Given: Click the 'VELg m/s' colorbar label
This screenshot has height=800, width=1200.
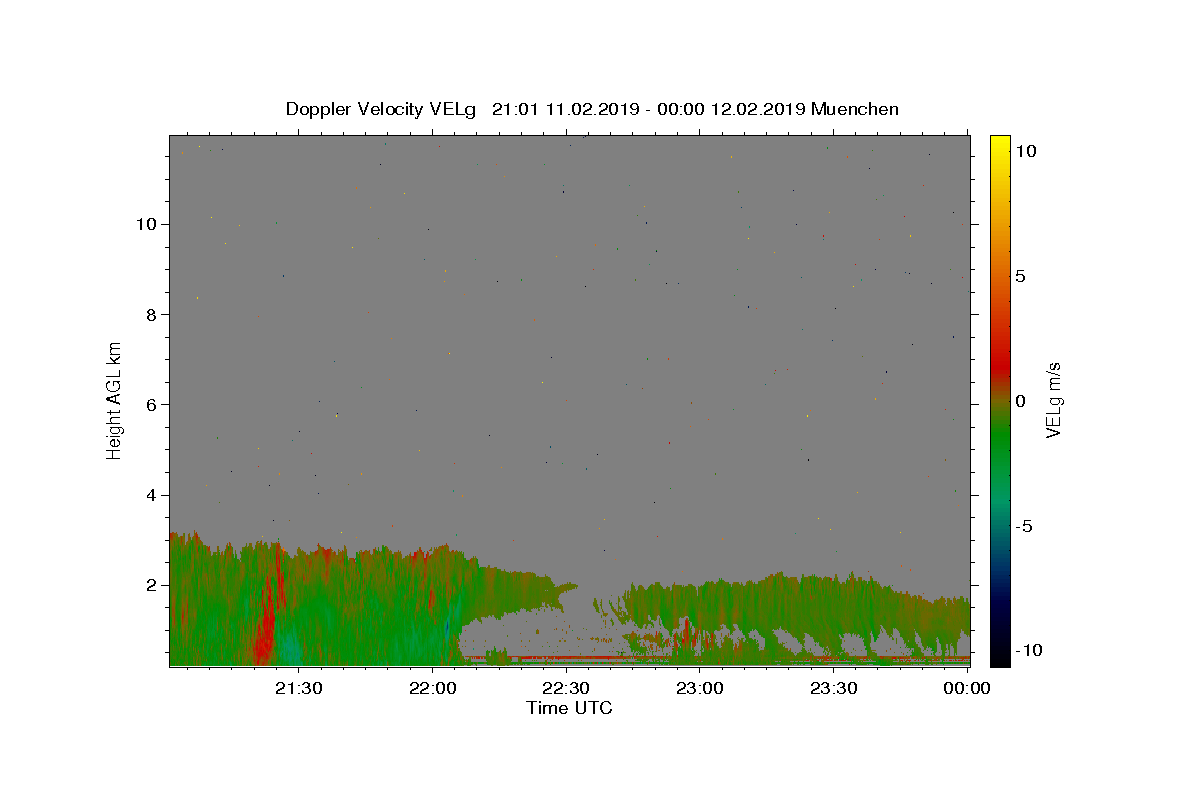Looking at the screenshot, I should tap(1053, 400).
